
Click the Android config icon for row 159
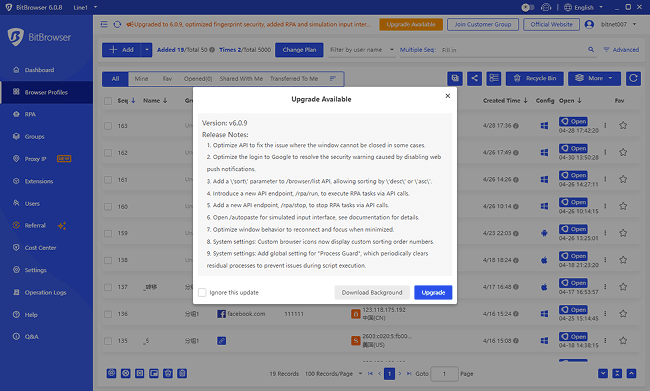[544, 233]
